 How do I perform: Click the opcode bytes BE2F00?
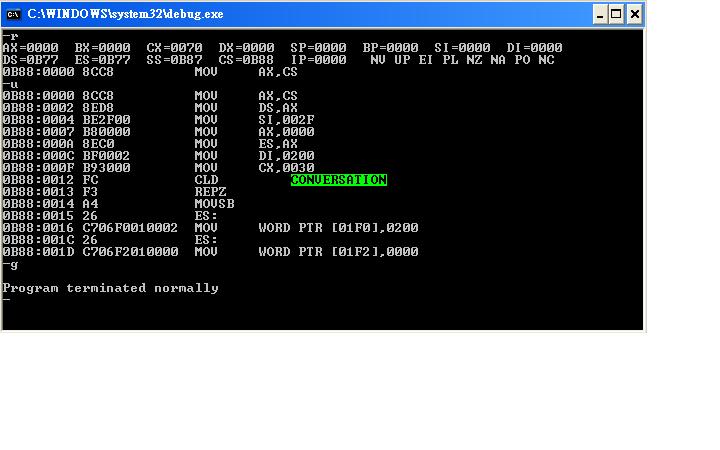tap(107, 120)
